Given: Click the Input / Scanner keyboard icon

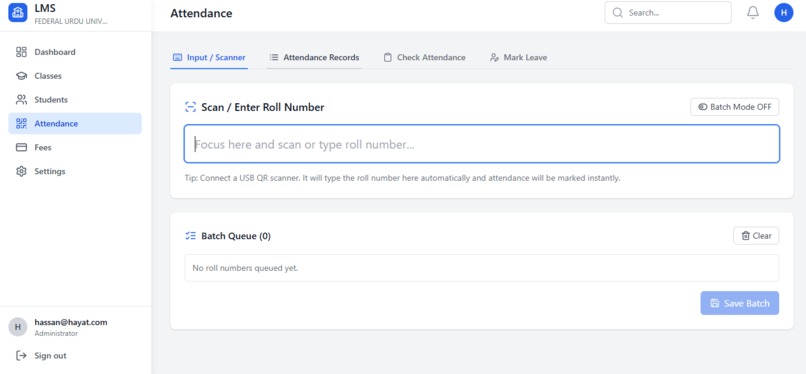Looking at the screenshot, I should 177,58.
